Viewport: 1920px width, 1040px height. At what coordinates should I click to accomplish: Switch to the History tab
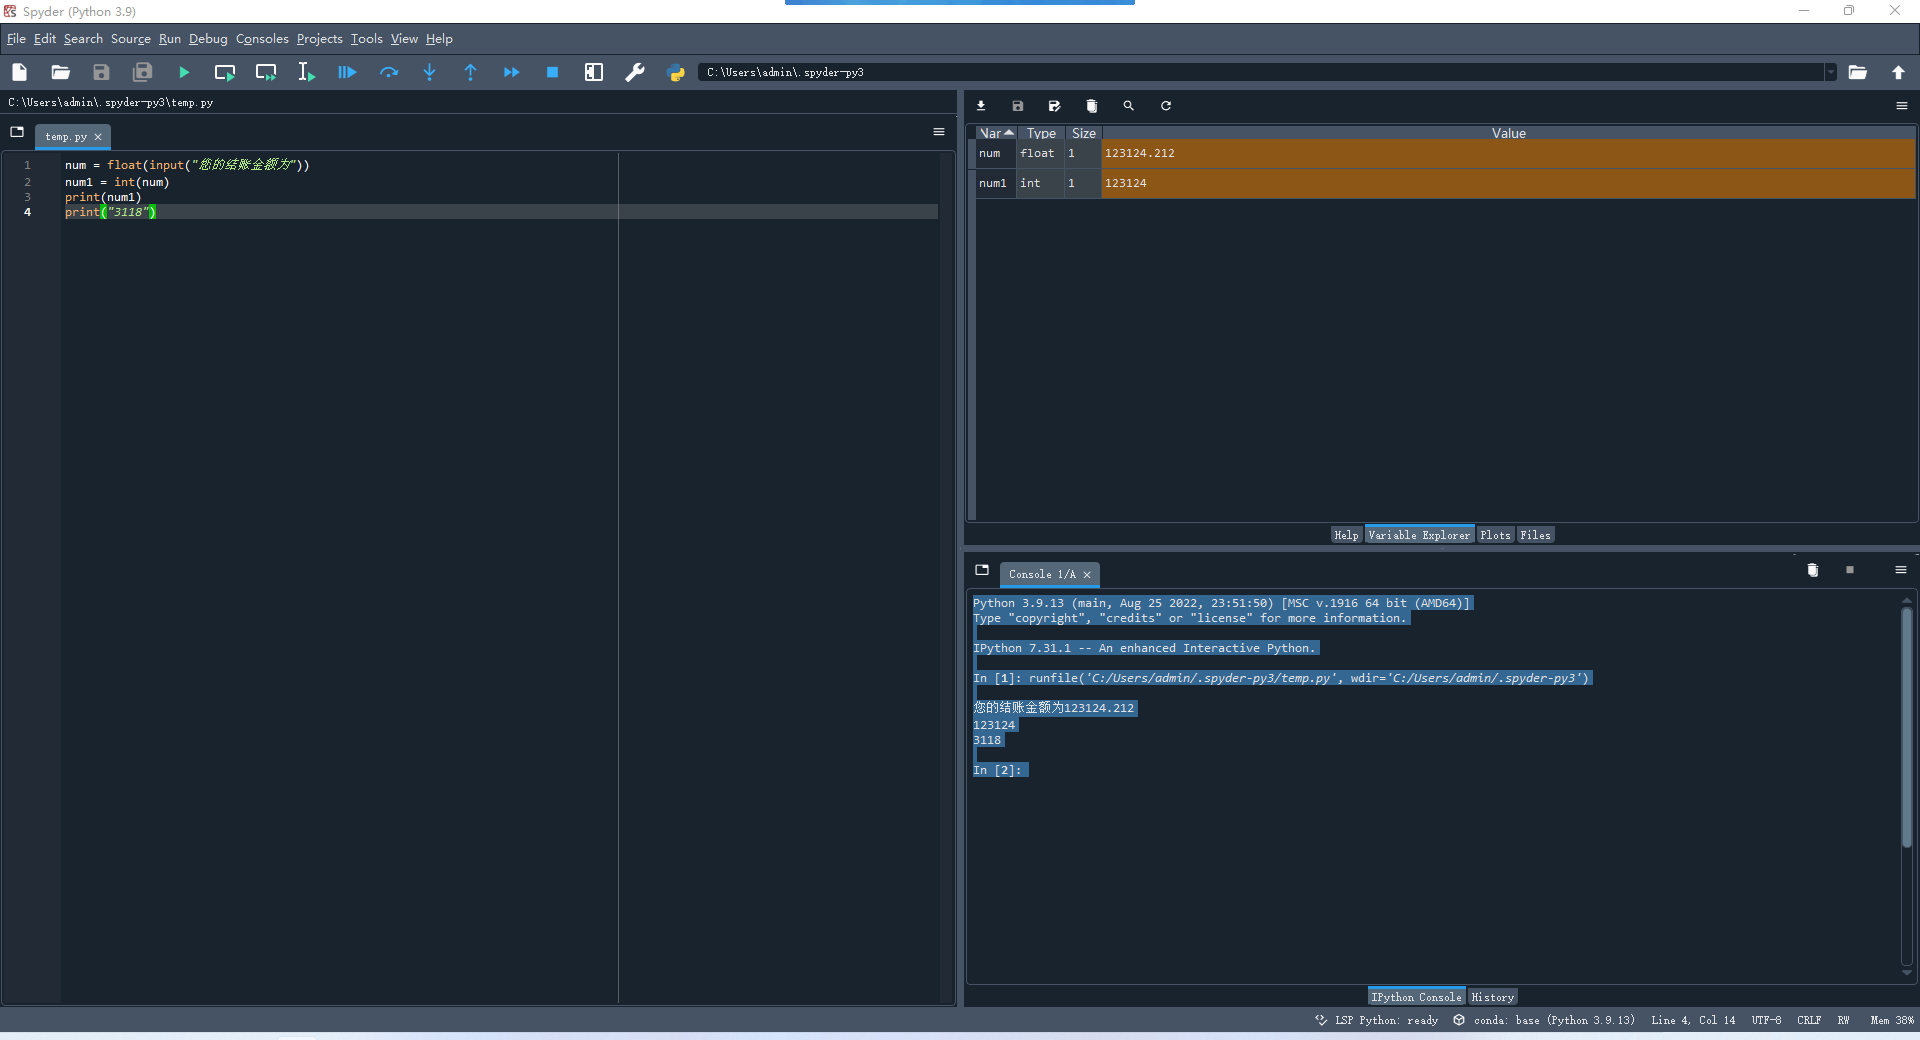1492,997
